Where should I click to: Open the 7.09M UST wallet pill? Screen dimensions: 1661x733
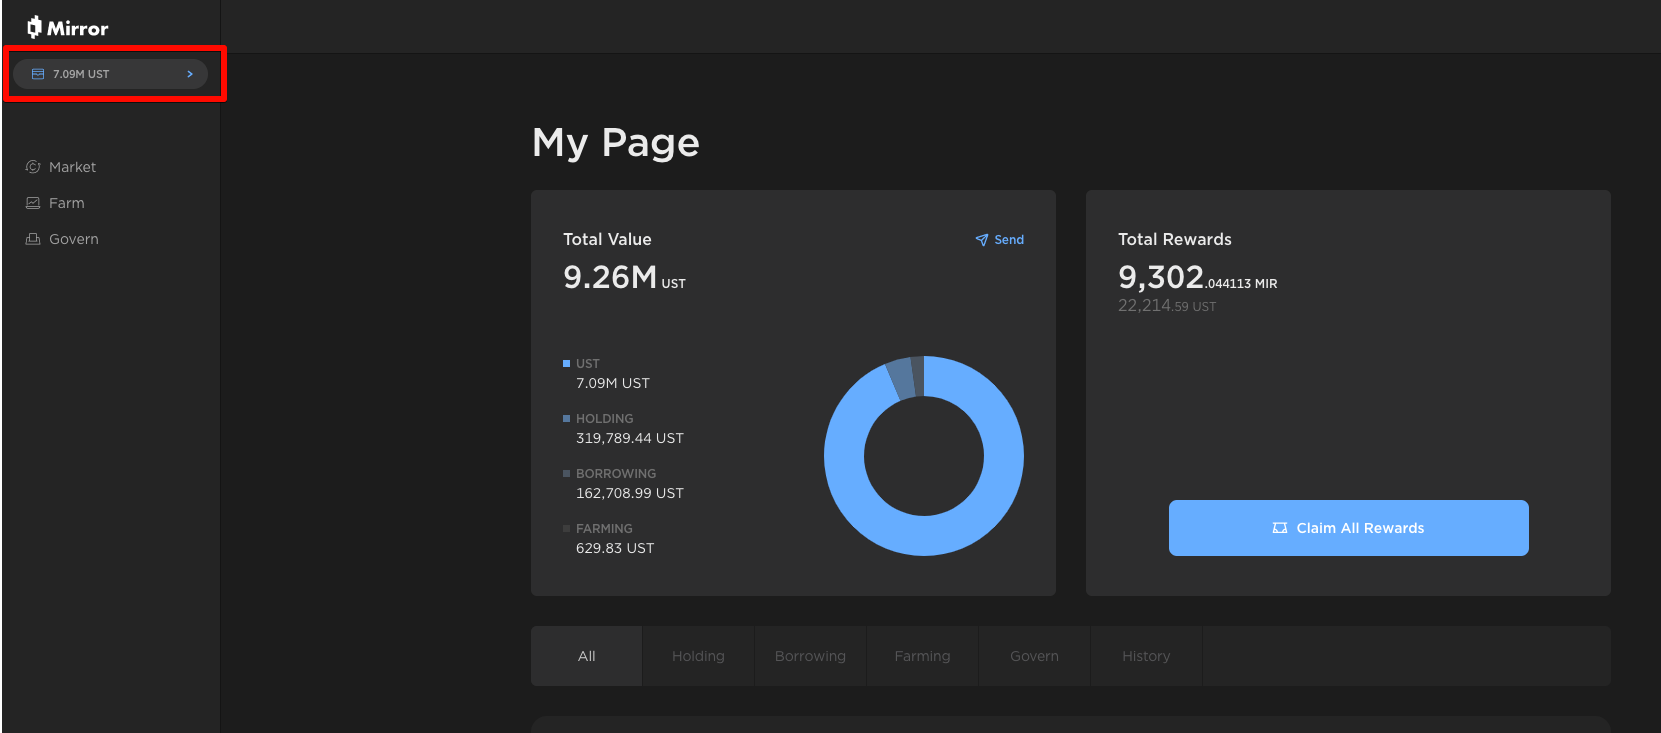110,74
